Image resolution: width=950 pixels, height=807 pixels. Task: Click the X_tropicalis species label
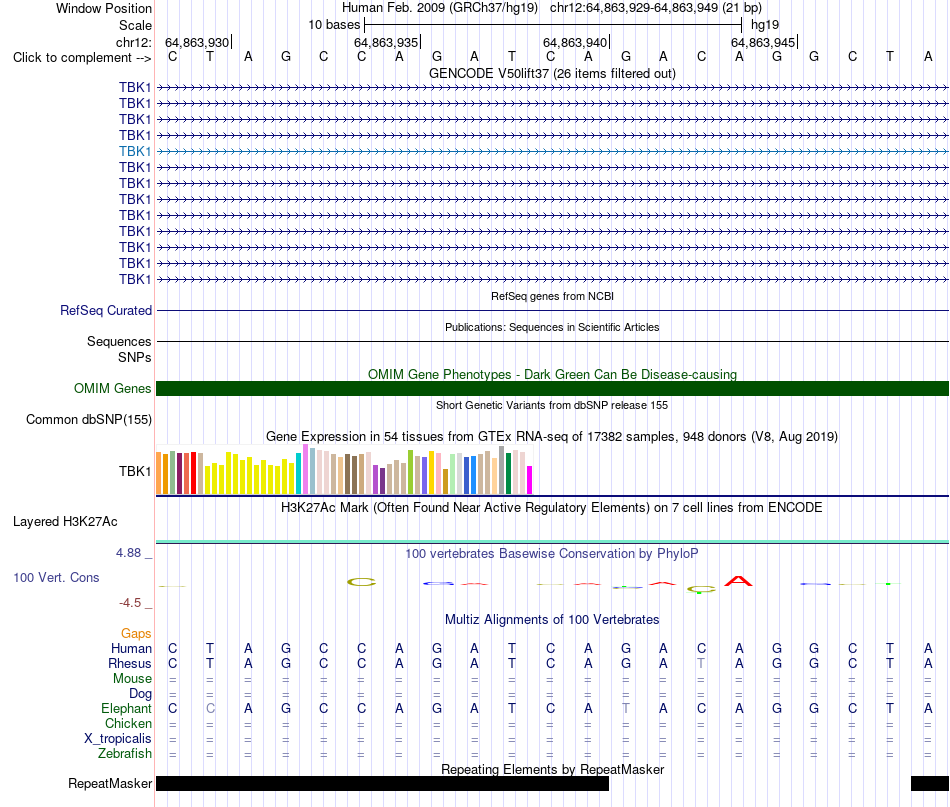(118, 739)
